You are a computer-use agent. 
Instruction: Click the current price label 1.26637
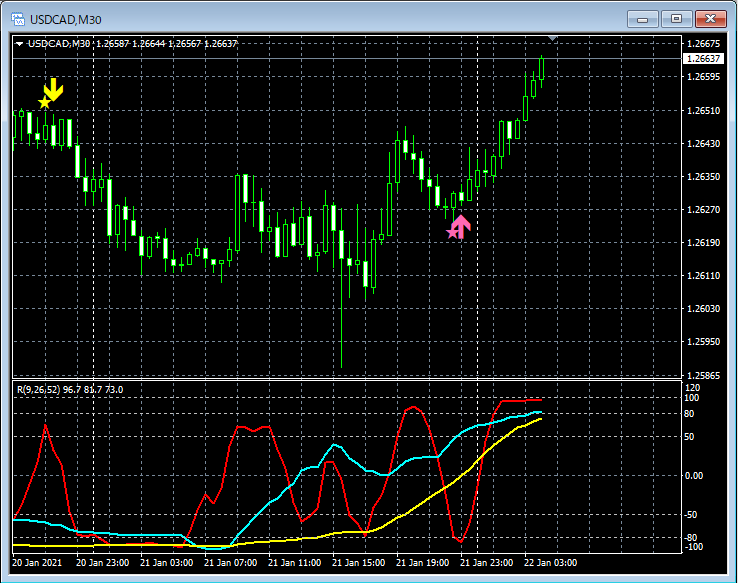[702, 59]
